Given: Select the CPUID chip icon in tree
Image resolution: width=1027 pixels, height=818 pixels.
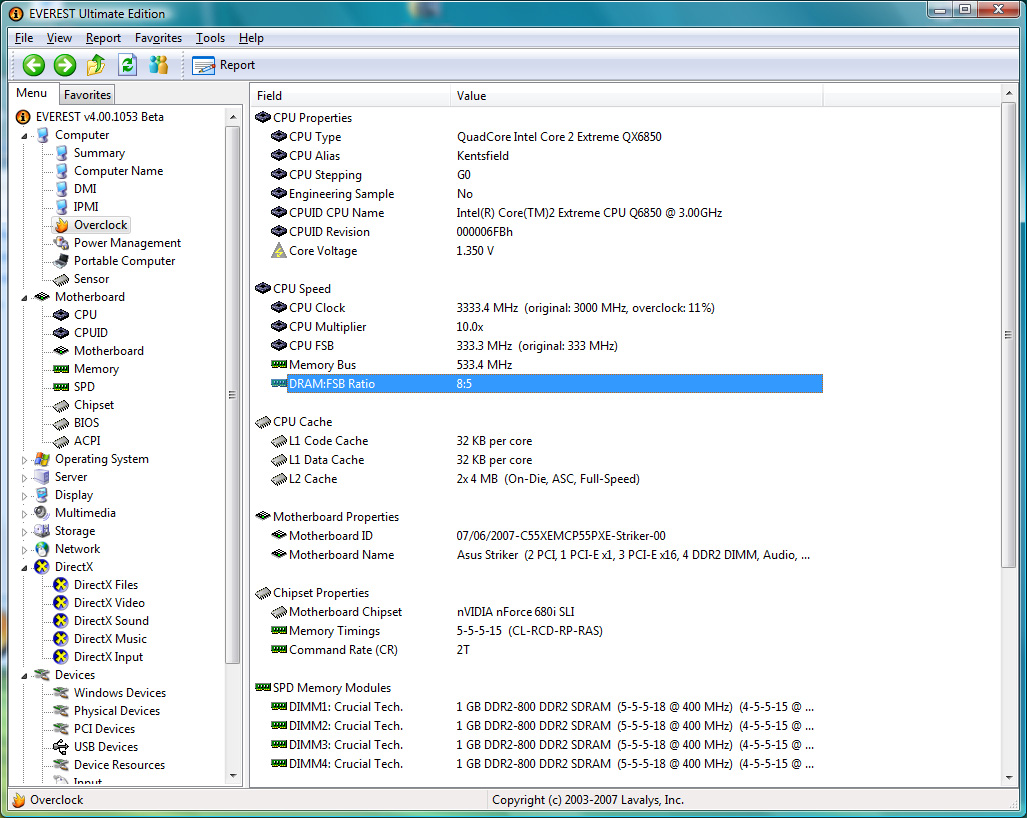Looking at the screenshot, I should point(62,333).
